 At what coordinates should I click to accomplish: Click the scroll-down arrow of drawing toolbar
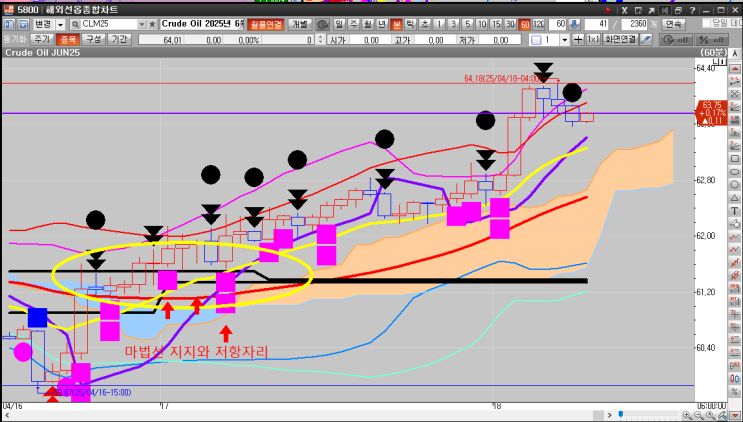click(734, 415)
